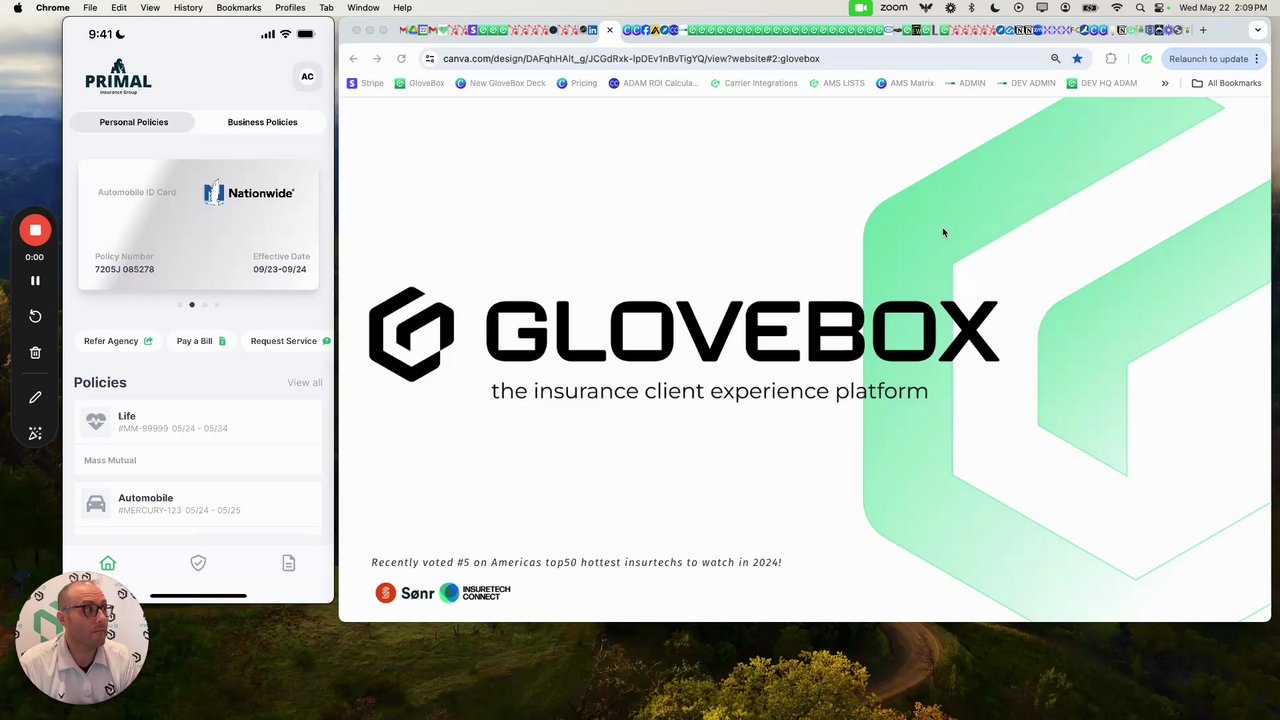The height and width of the screenshot is (720, 1280).
Task: View site information icon in the address bar
Action: click(430, 59)
